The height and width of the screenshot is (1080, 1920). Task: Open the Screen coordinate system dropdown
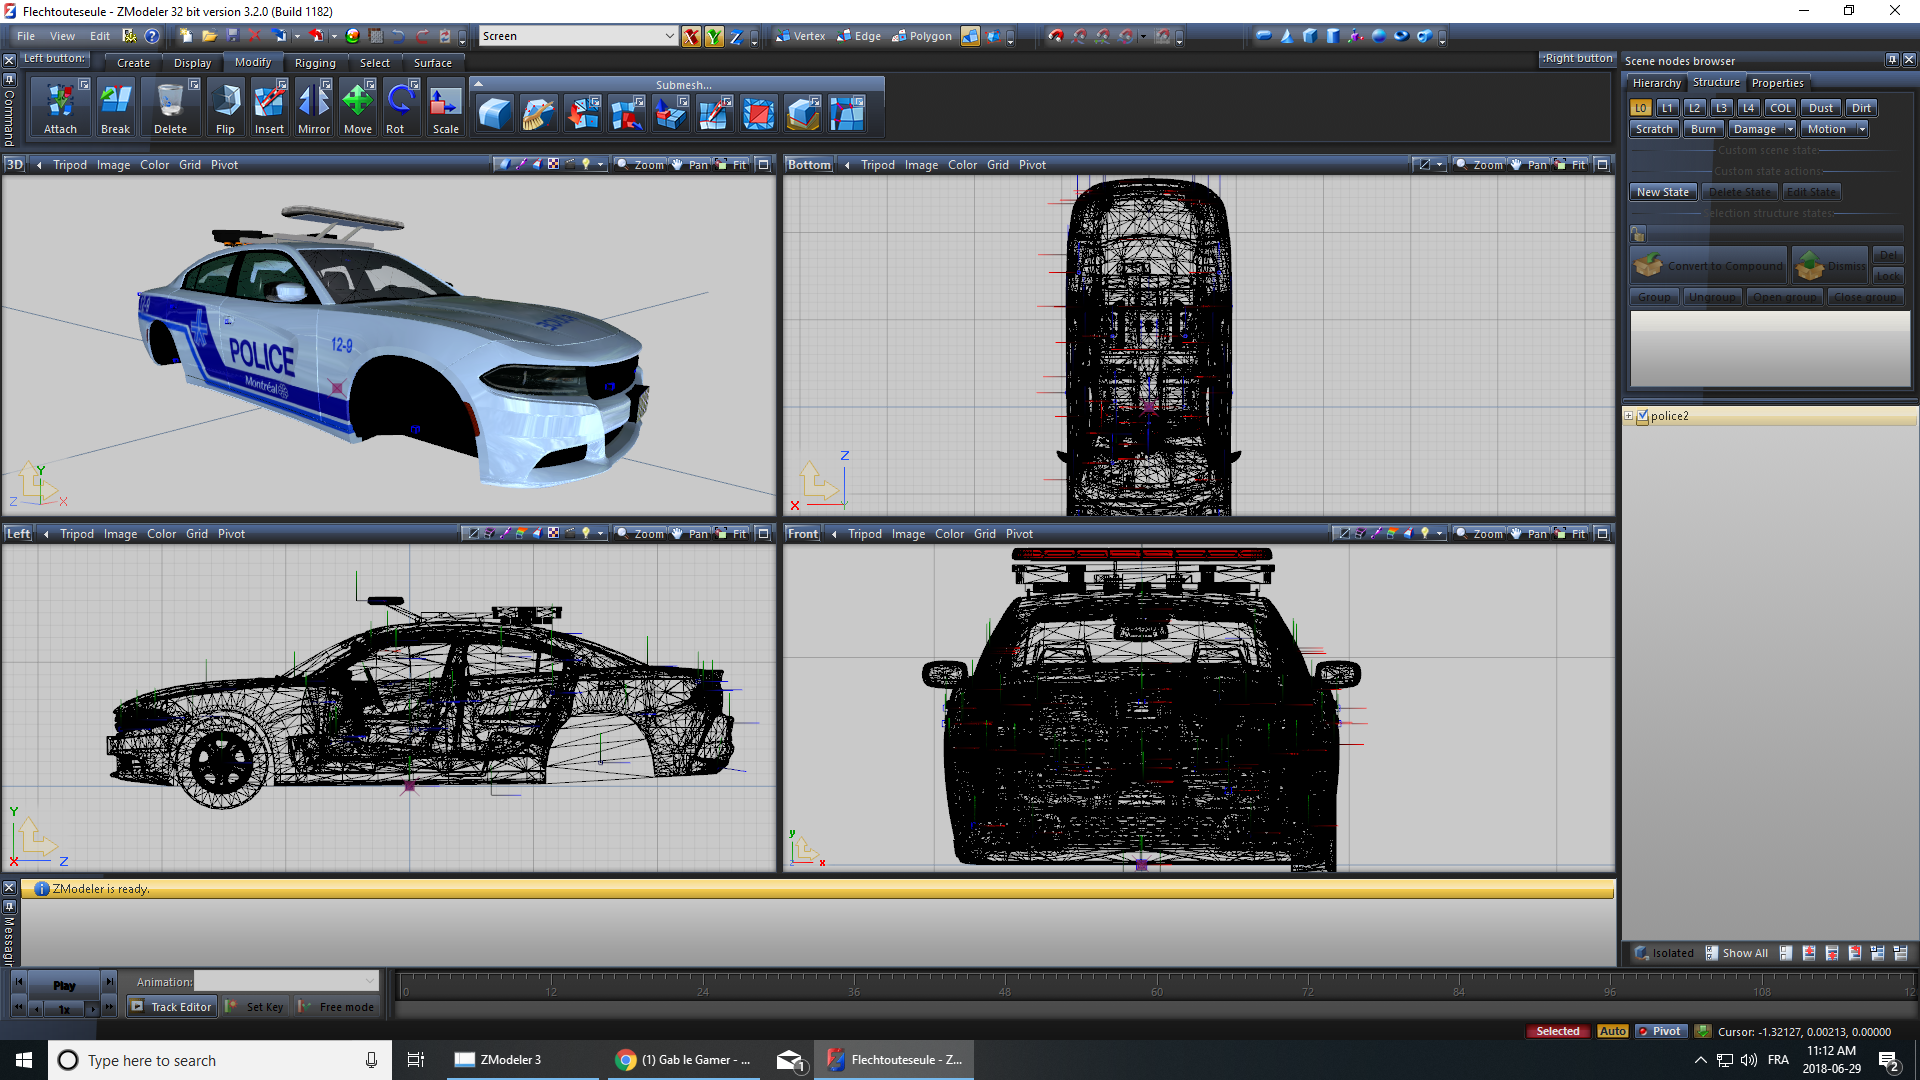[669, 36]
